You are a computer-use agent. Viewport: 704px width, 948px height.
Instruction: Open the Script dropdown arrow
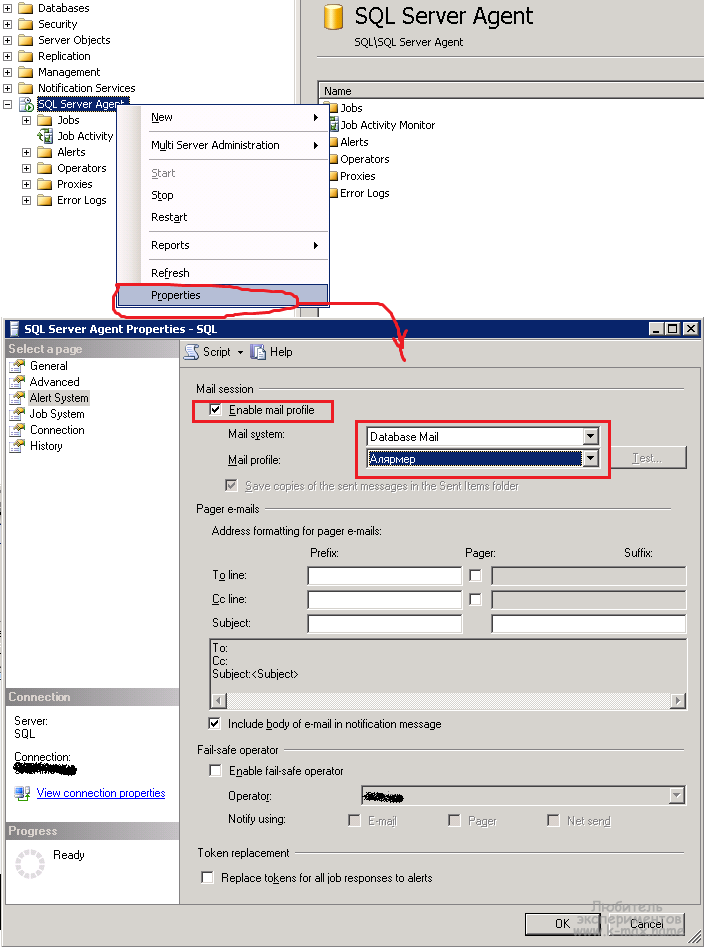point(240,352)
